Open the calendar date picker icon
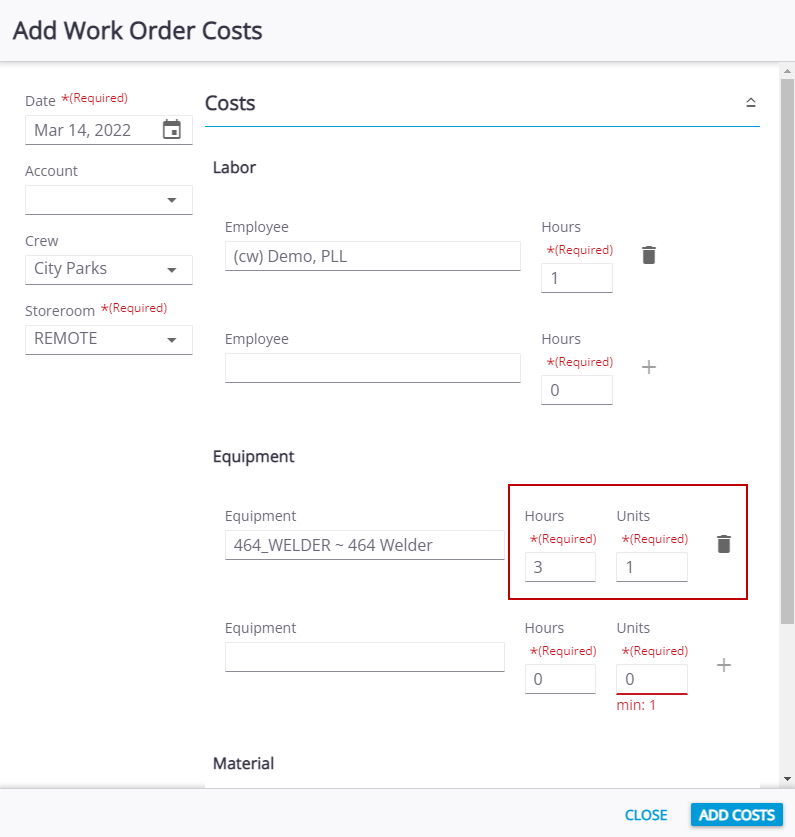The image size is (795, 837). (x=172, y=130)
